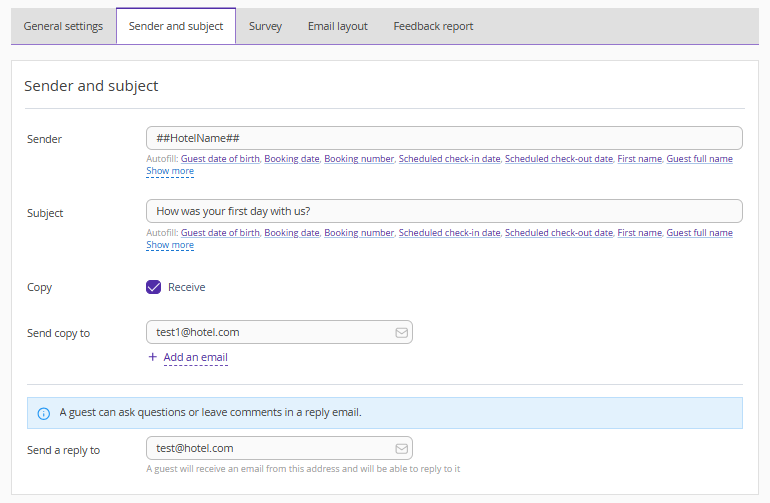
Task: Insert Guest date of birth autofill into Sender
Action: pyautogui.click(x=220, y=159)
